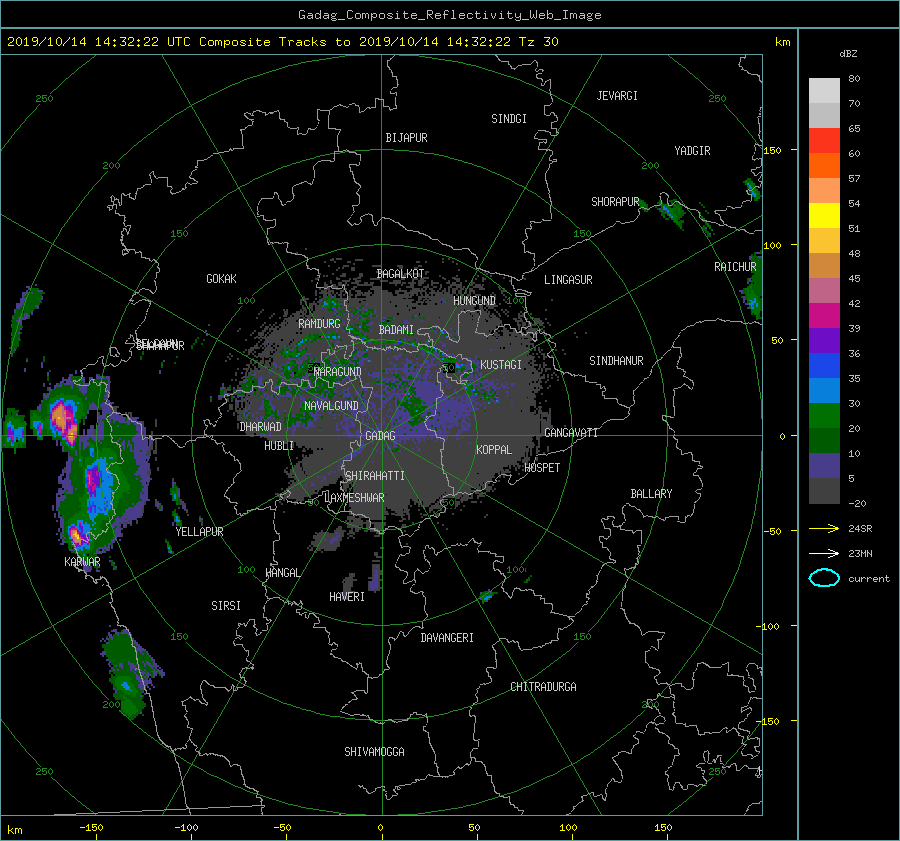900x841 pixels.
Task: Click the SHIRAHATTI label
Action: [375, 475]
